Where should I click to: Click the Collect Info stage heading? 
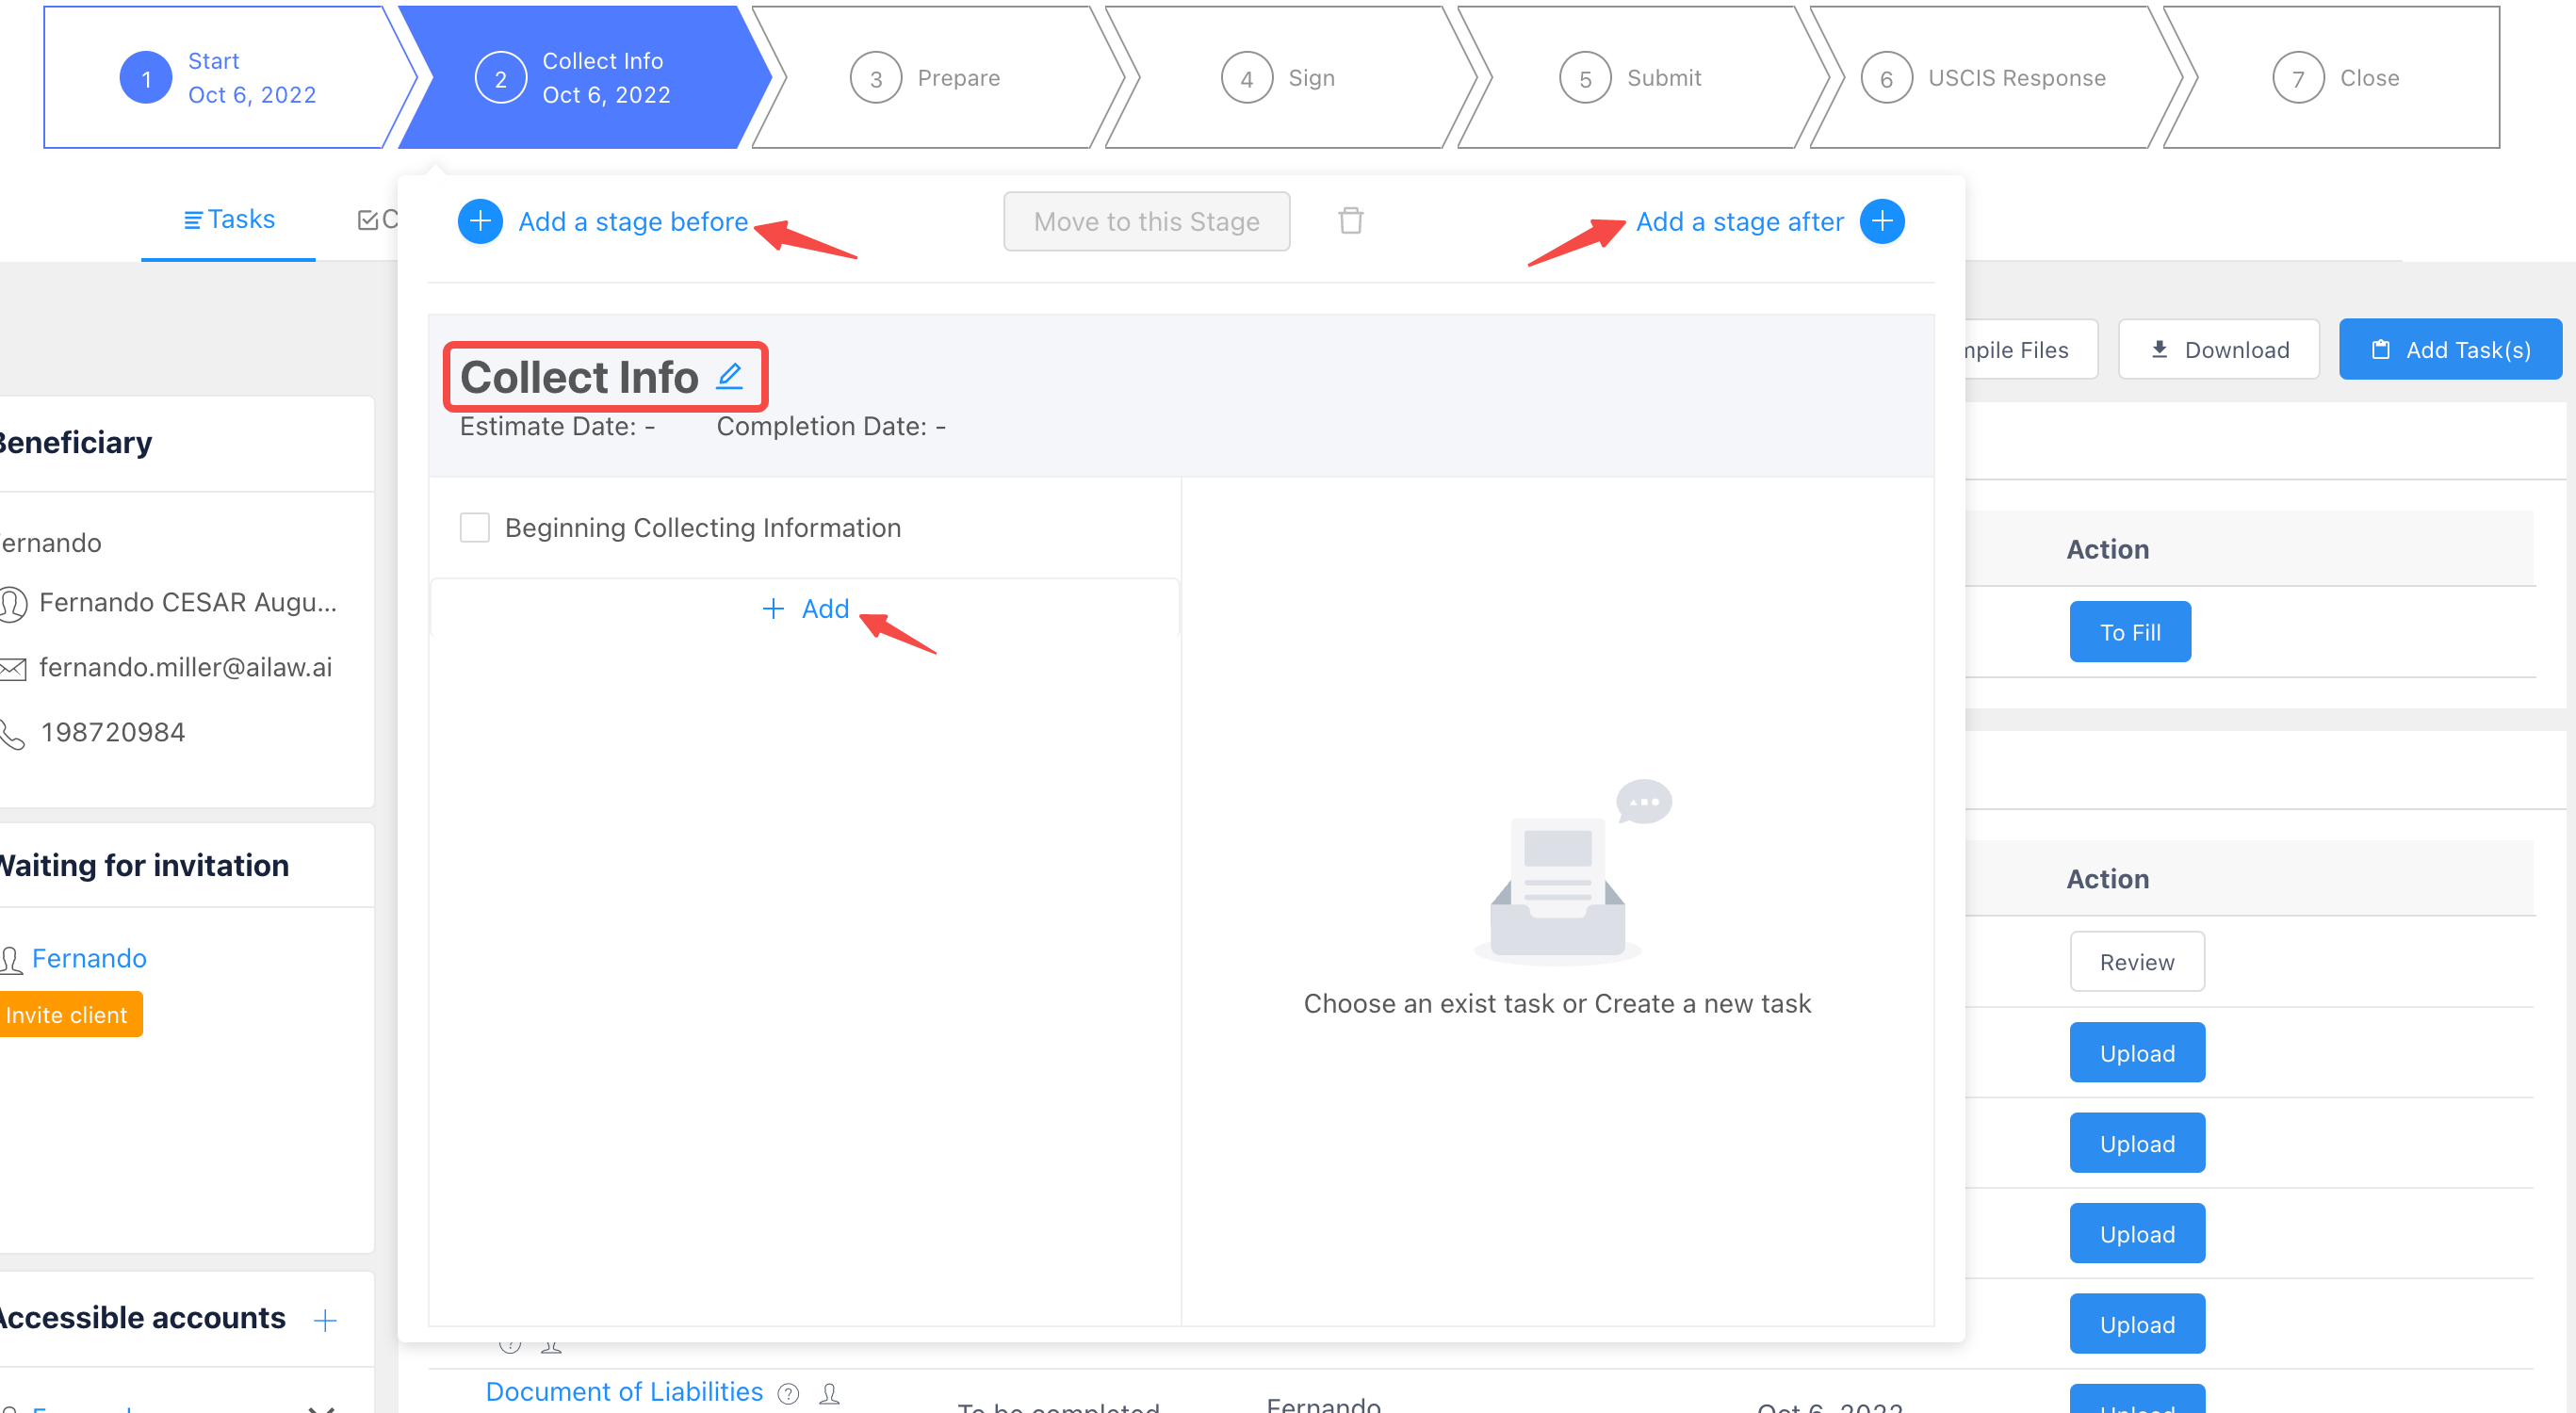(x=579, y=376)
